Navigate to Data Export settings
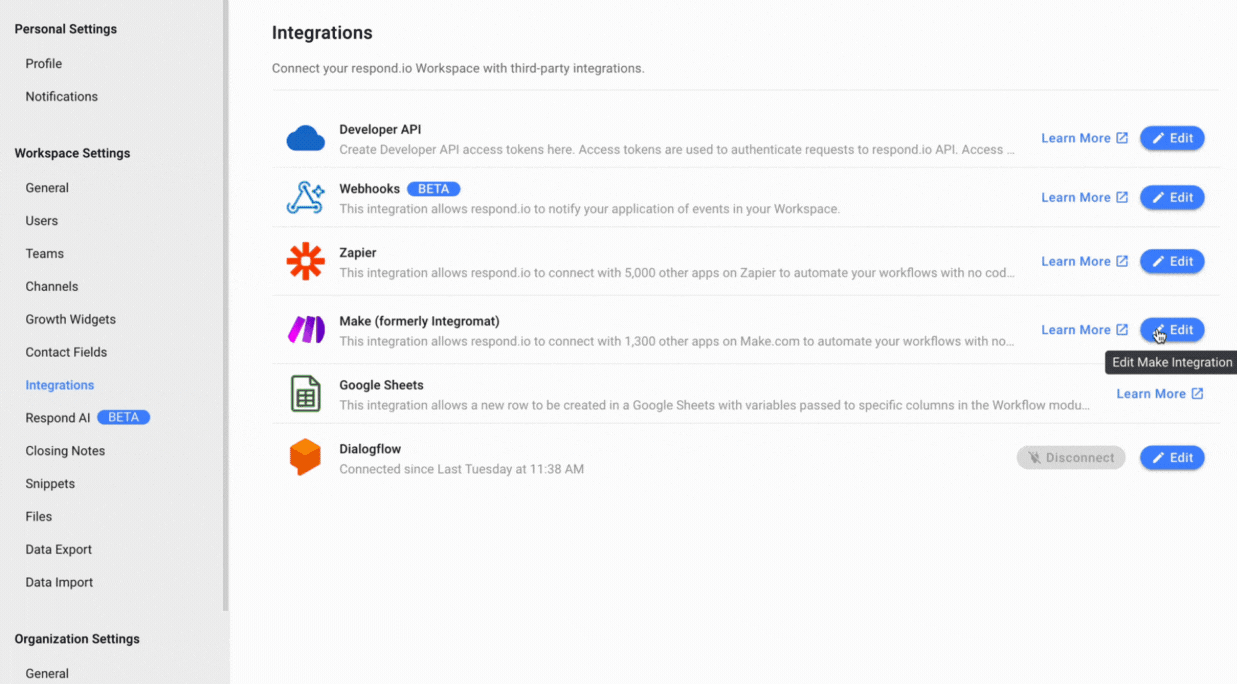The width and height of the screenshot is (1237, 684). pyautogui.click(x=59, y=549)
